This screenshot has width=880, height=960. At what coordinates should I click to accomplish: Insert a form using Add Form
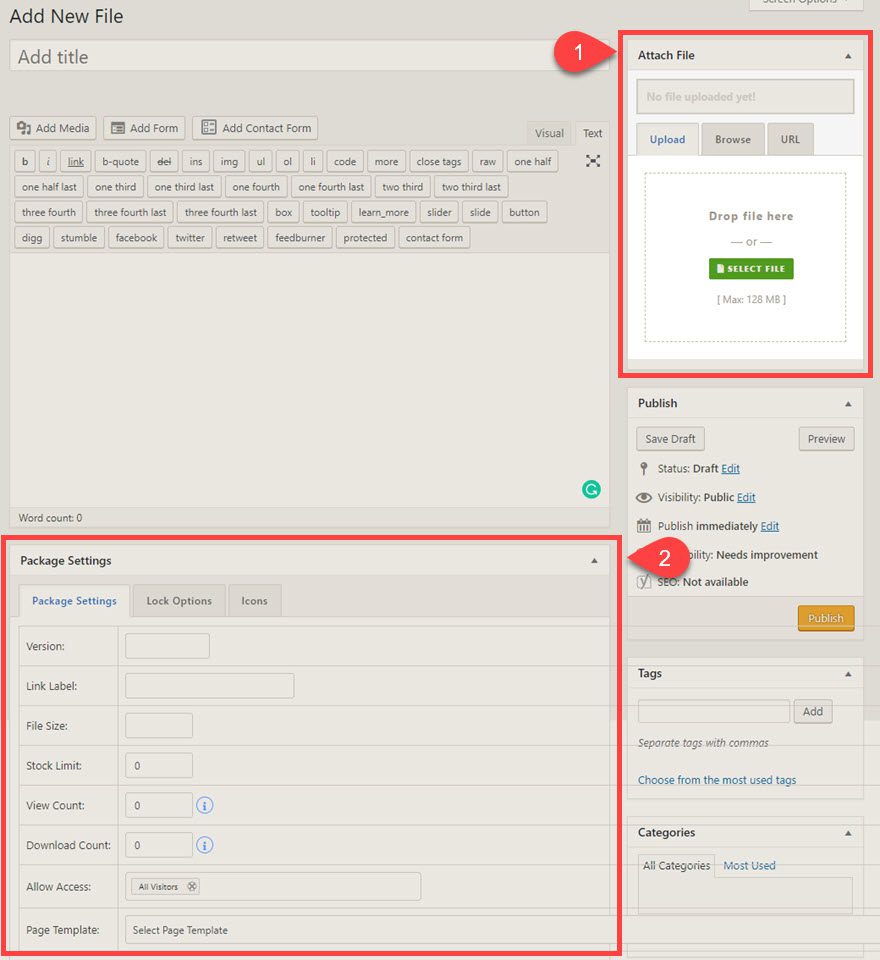tap(143, 128)
